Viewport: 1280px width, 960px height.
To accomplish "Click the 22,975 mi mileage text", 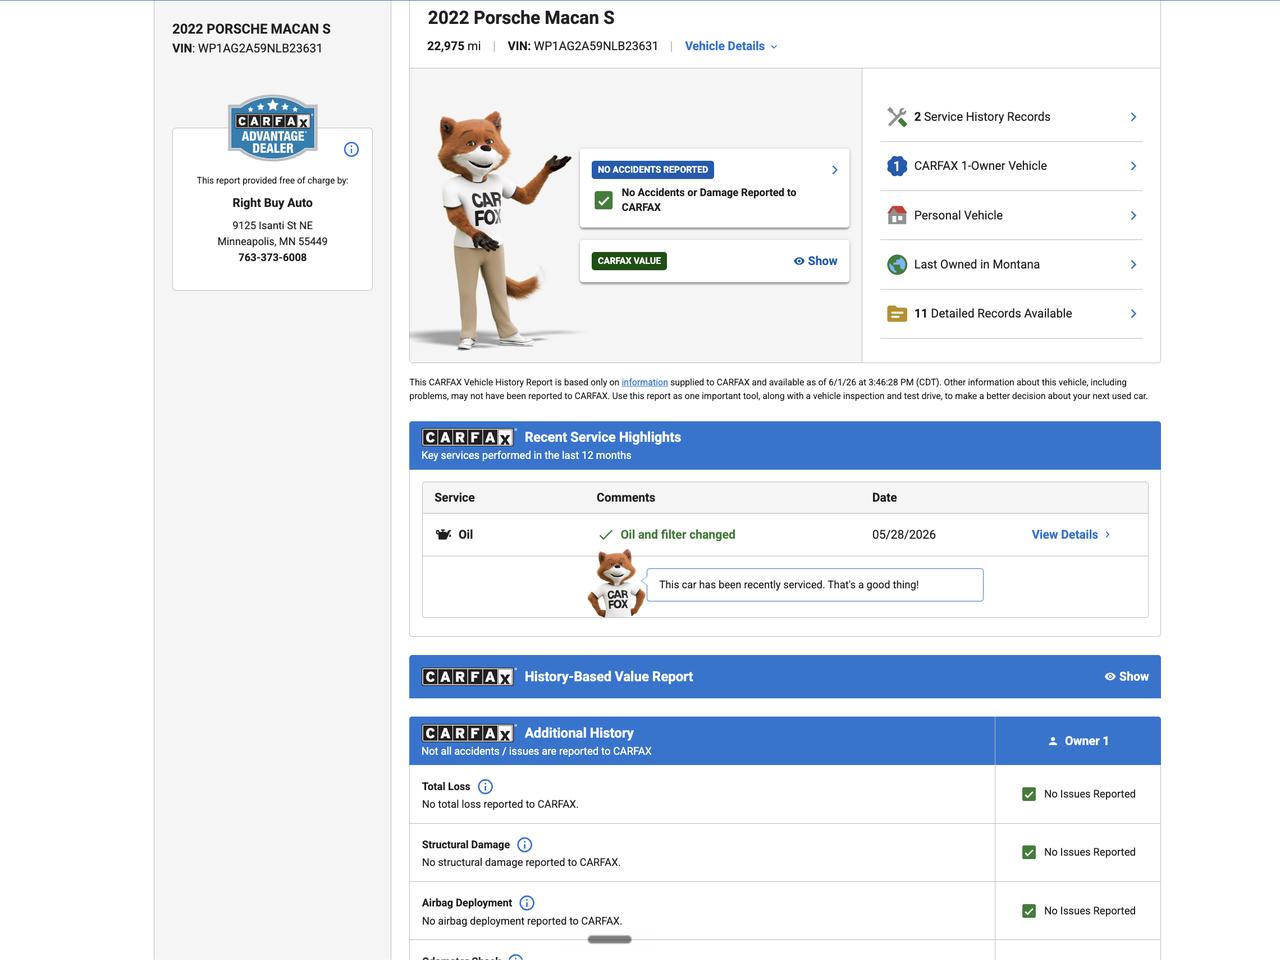I will [454, 46].
